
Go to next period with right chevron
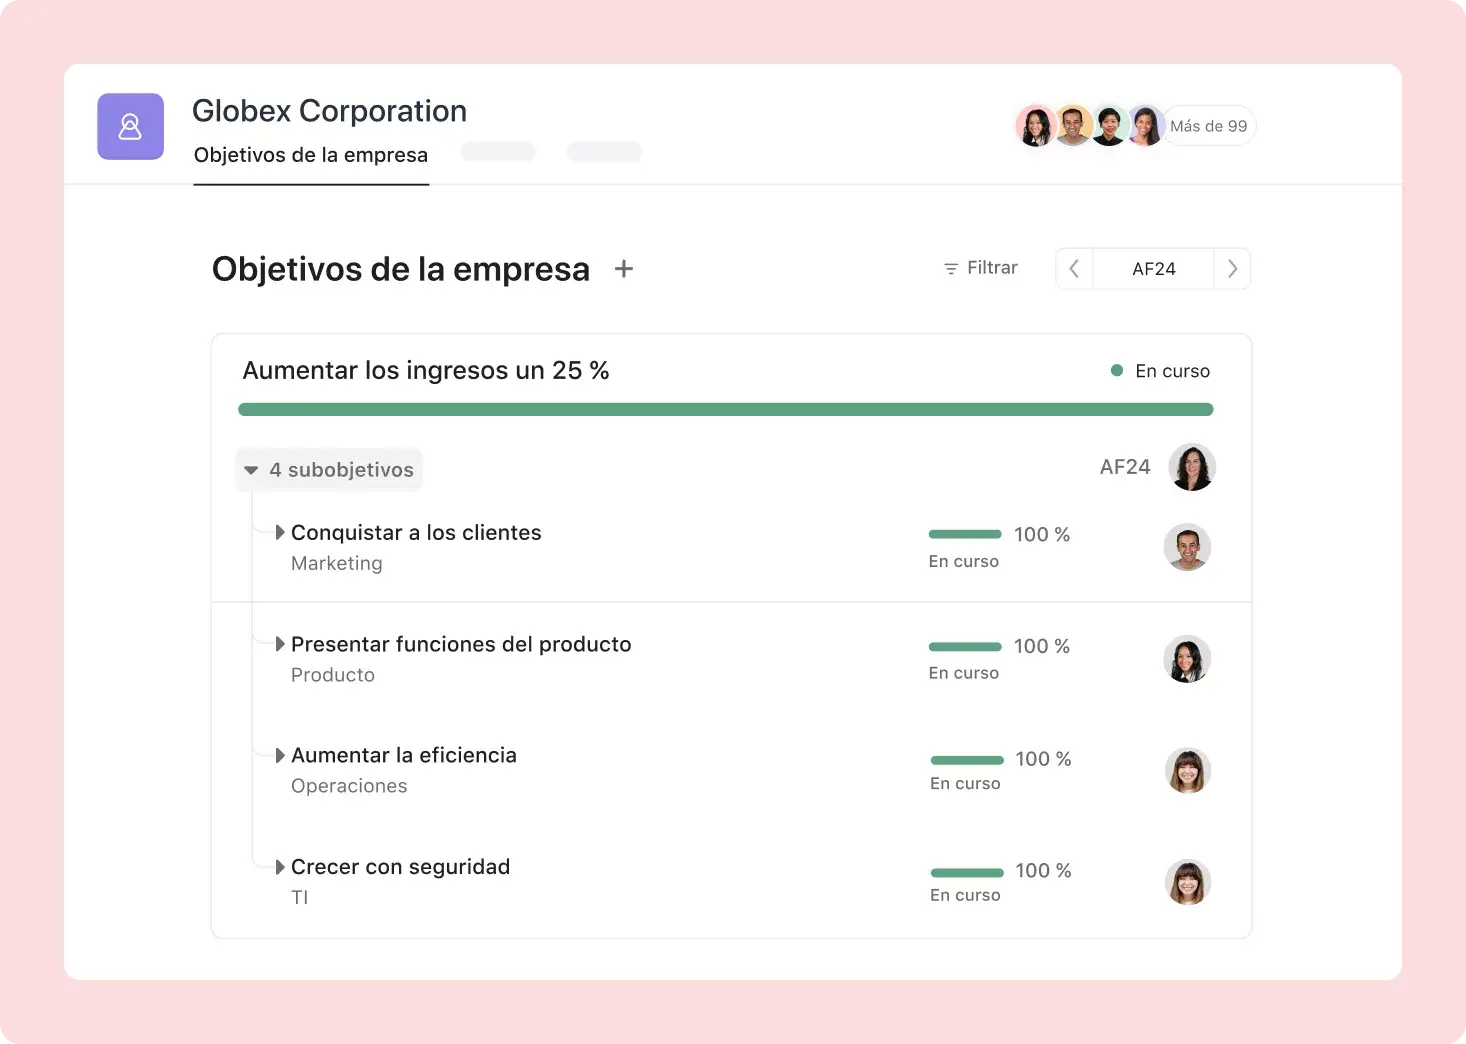1232,269
